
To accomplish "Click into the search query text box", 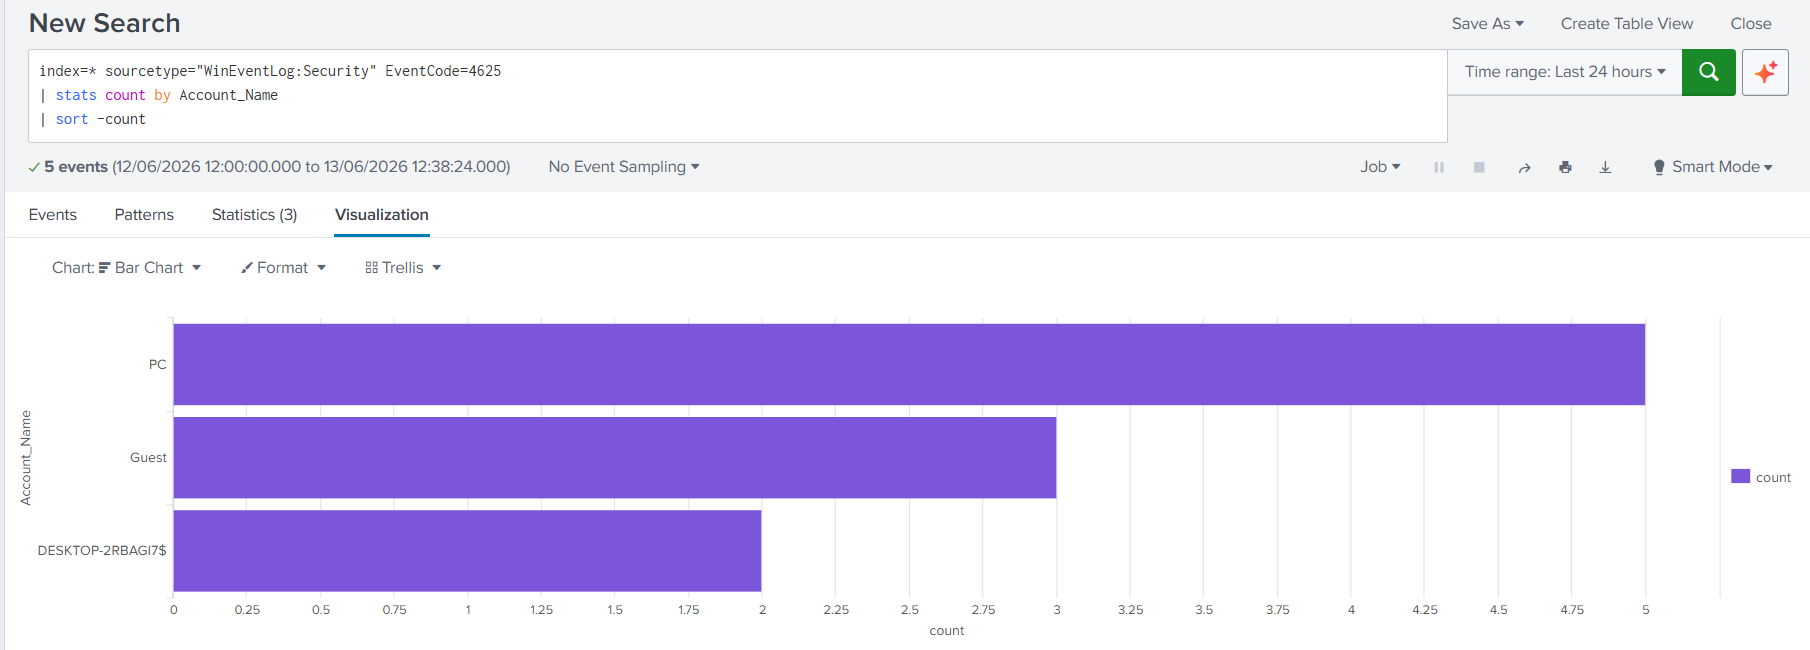I will click(738, 96).
